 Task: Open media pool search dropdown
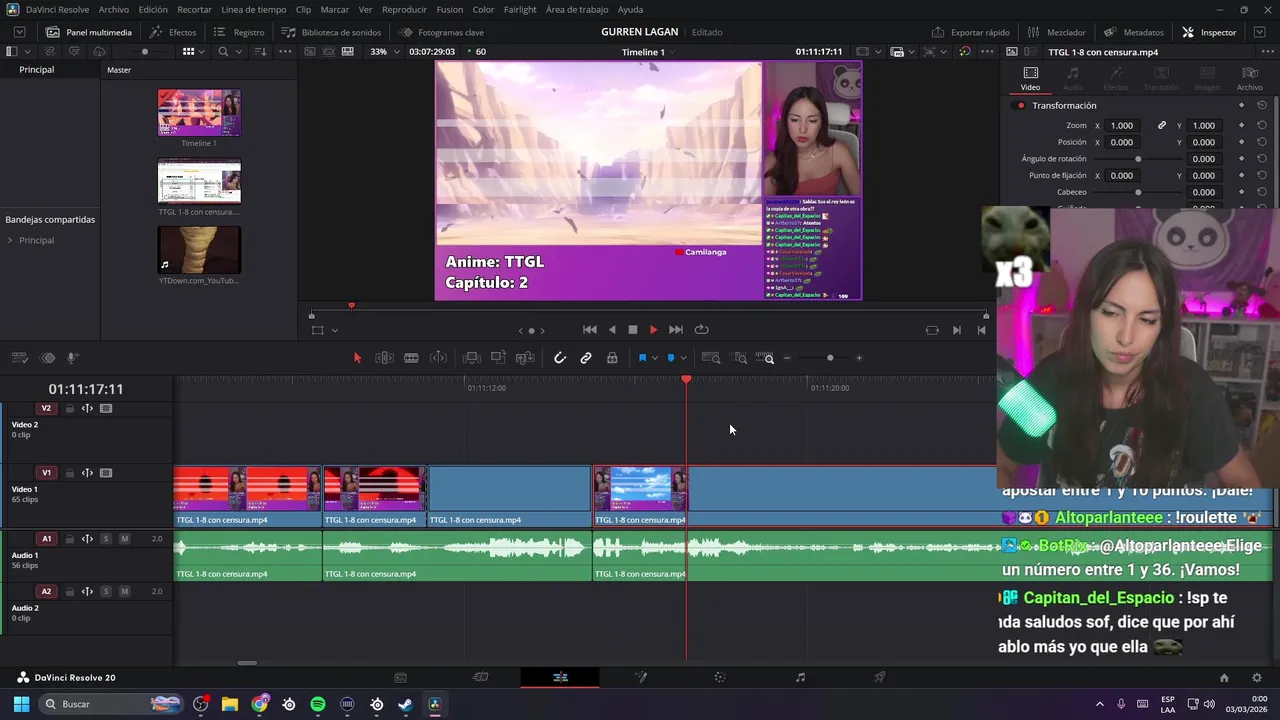coord(237,52)
